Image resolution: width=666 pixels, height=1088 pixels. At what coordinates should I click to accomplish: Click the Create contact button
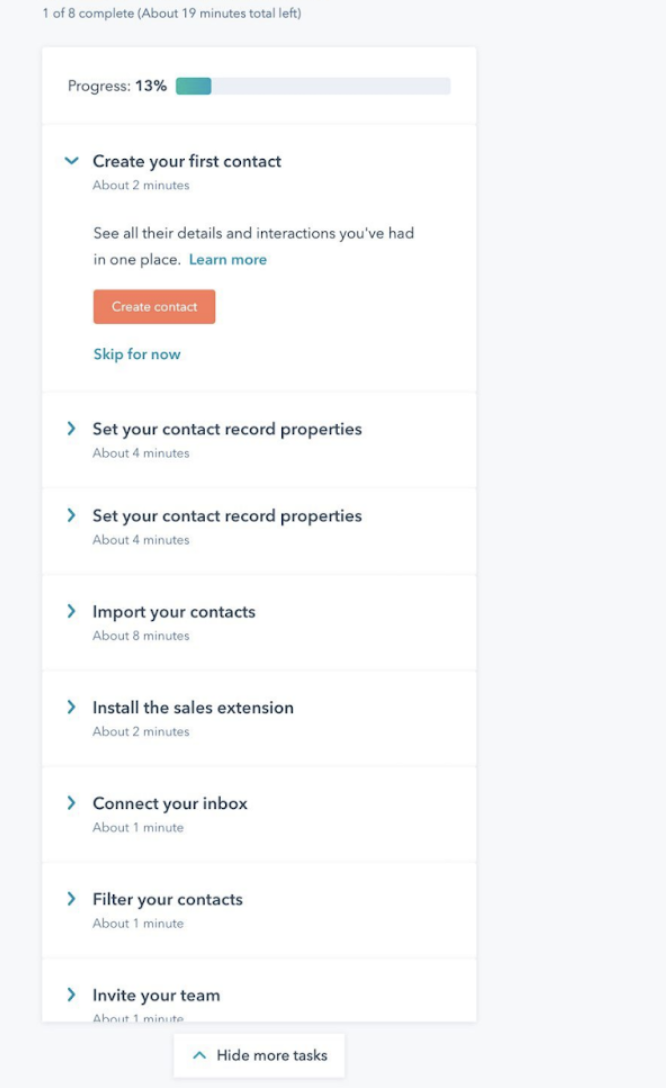[x=154, y=306]
